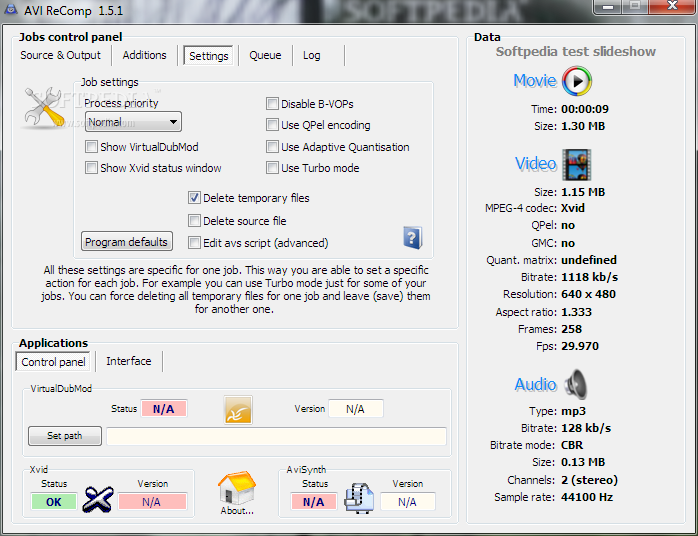Click the Frames value 258
The image size is (698, 536).
pyautogui.click(x=571, y=329)
